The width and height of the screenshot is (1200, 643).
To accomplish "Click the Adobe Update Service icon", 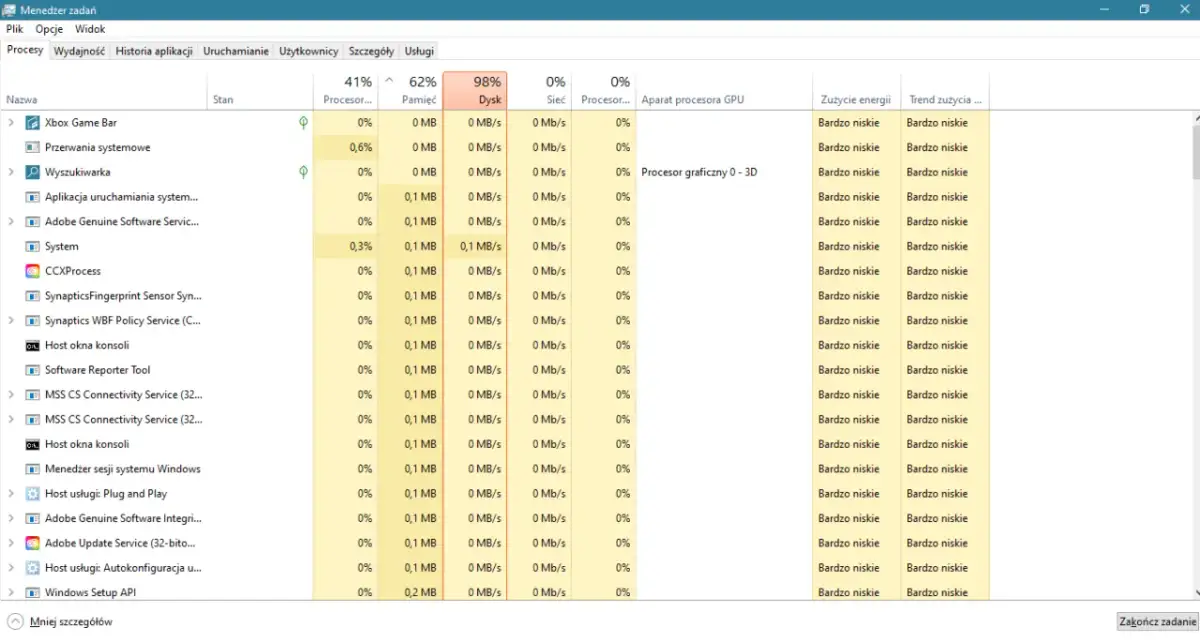I will pos(31,542).
